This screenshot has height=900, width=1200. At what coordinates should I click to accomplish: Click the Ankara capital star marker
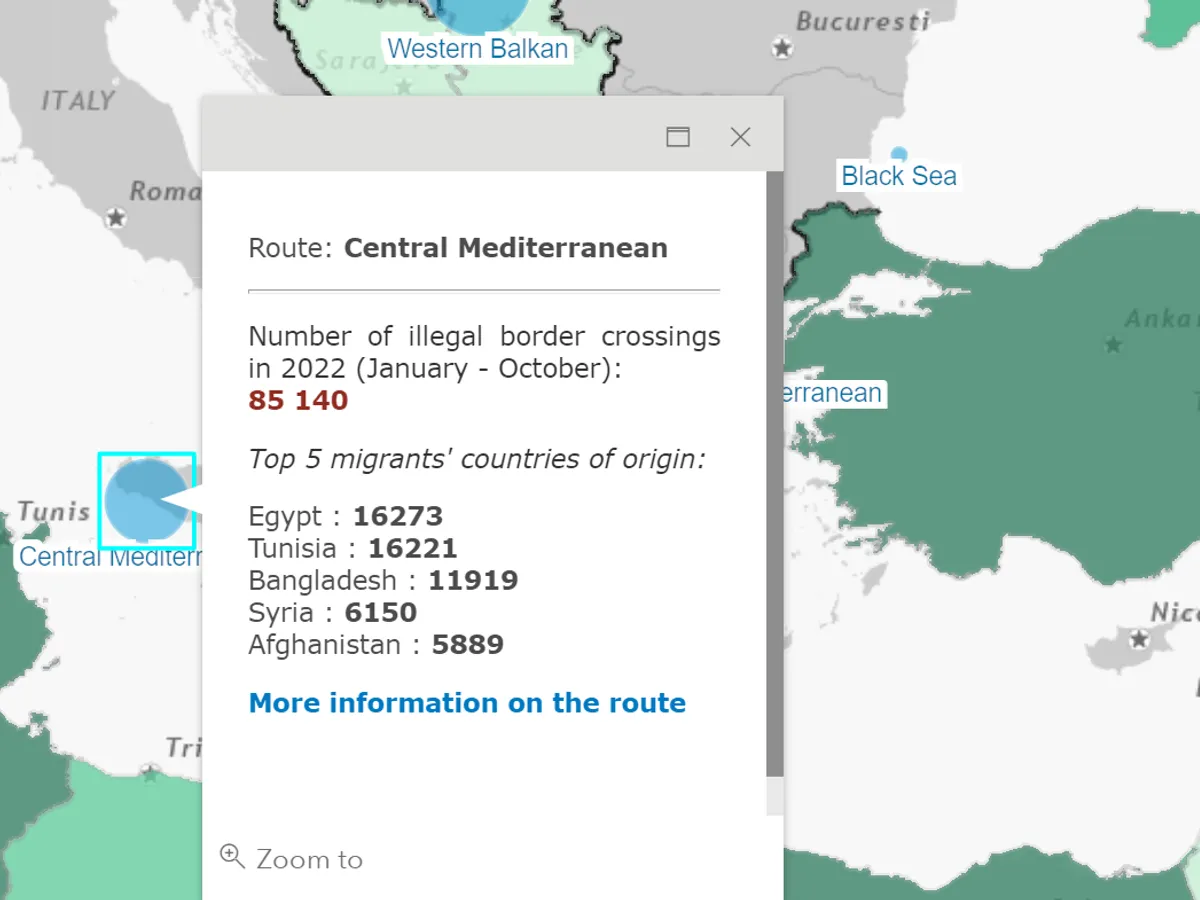coord(1113,345)
